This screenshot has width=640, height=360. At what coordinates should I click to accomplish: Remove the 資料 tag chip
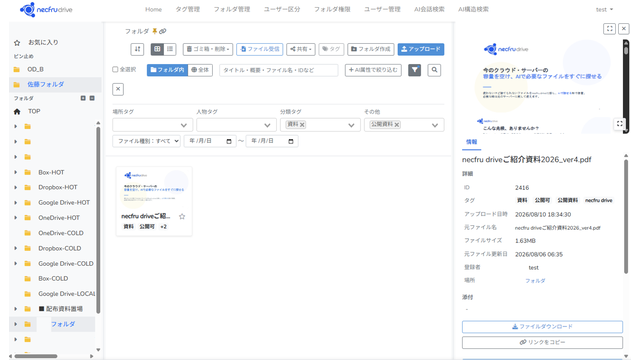pyautogui.click(x=302, y=125)
